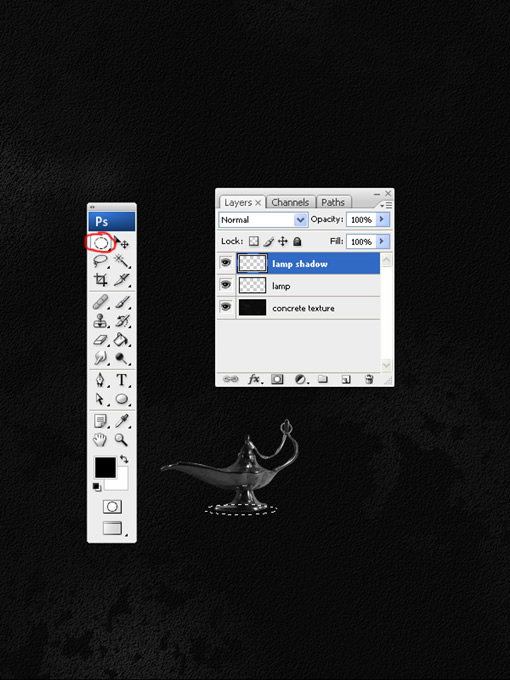This screenshot has height=680, width=510.
Task: Click the Ps logo header in toolbox
Action: coord(112,221)
